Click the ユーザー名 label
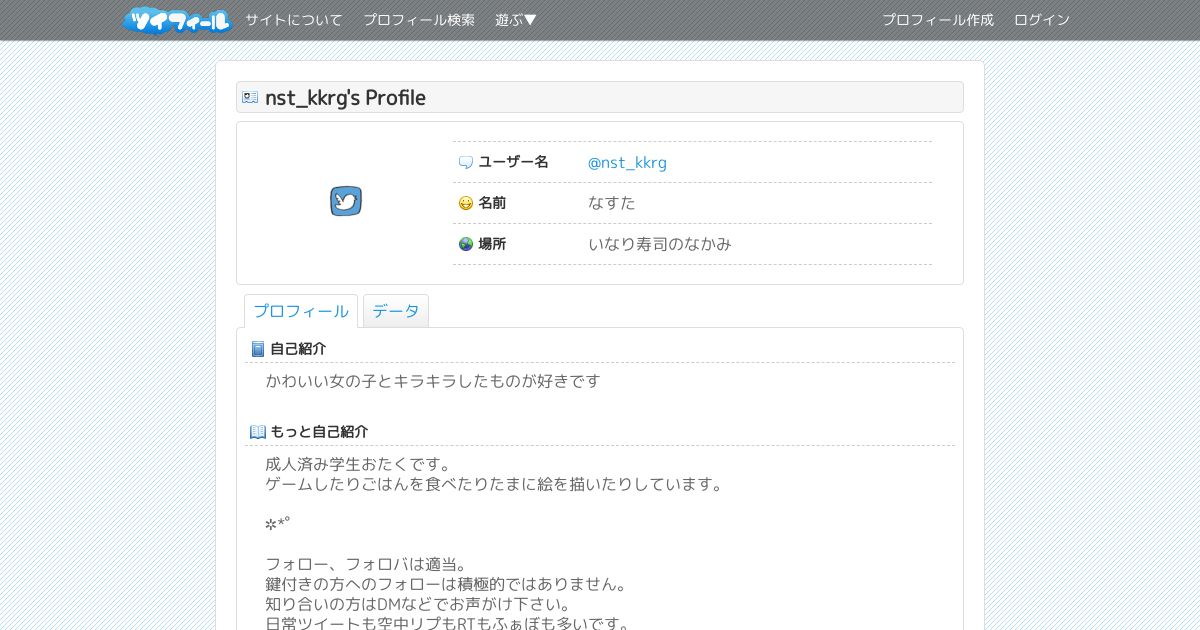The height and width of the screenshot is (630, 1200). pyautogui.click(x=514, y=162)
